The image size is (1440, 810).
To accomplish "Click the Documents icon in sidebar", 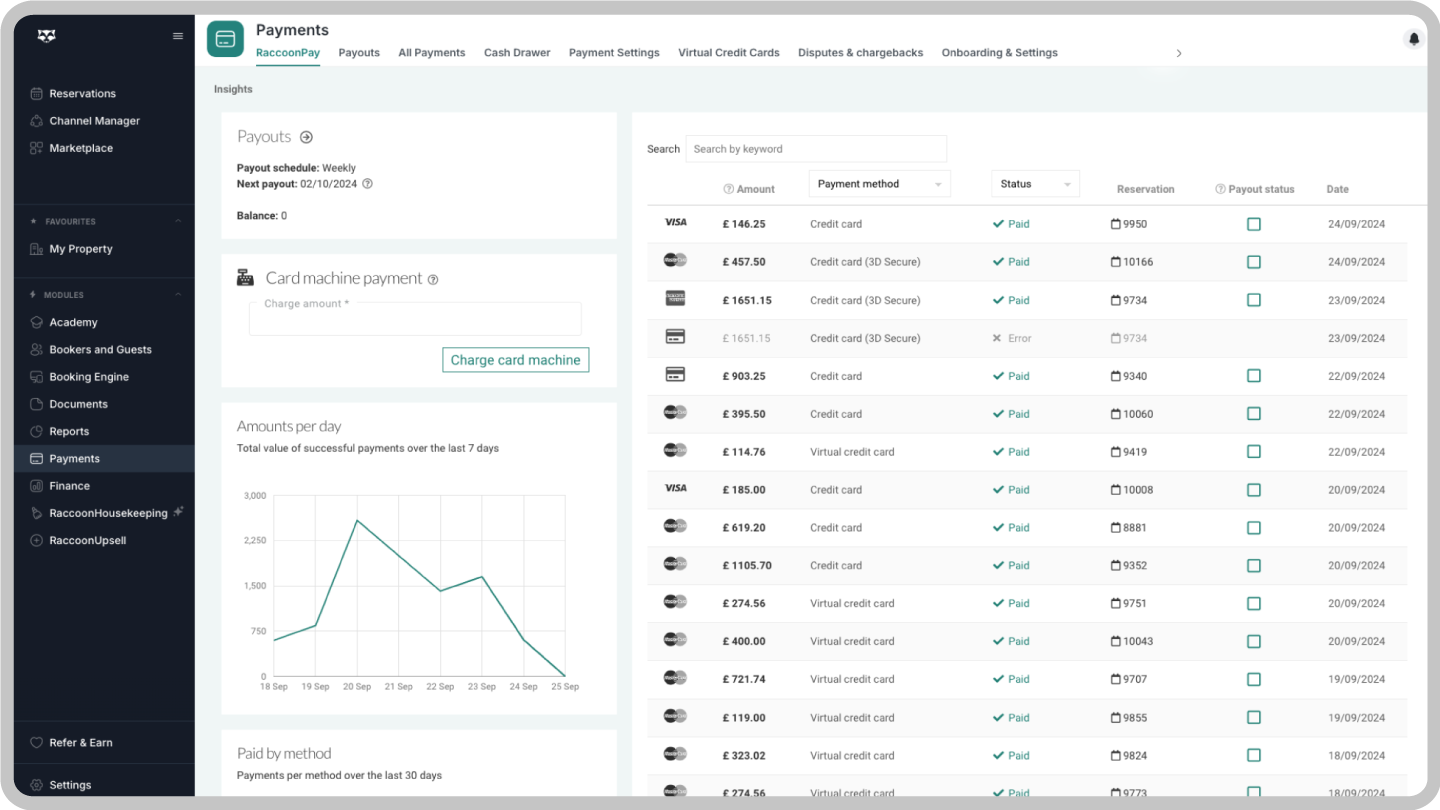I will click(x=37, y=404).
